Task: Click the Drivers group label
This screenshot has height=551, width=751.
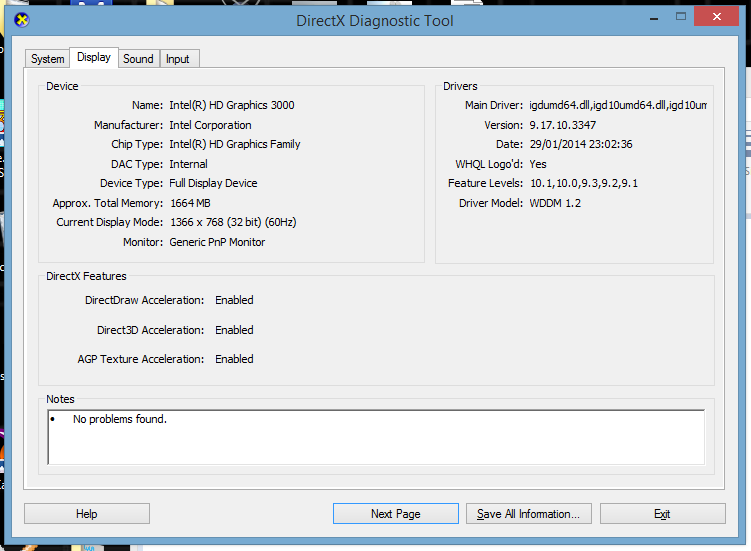Action: (x=460, y=86)
